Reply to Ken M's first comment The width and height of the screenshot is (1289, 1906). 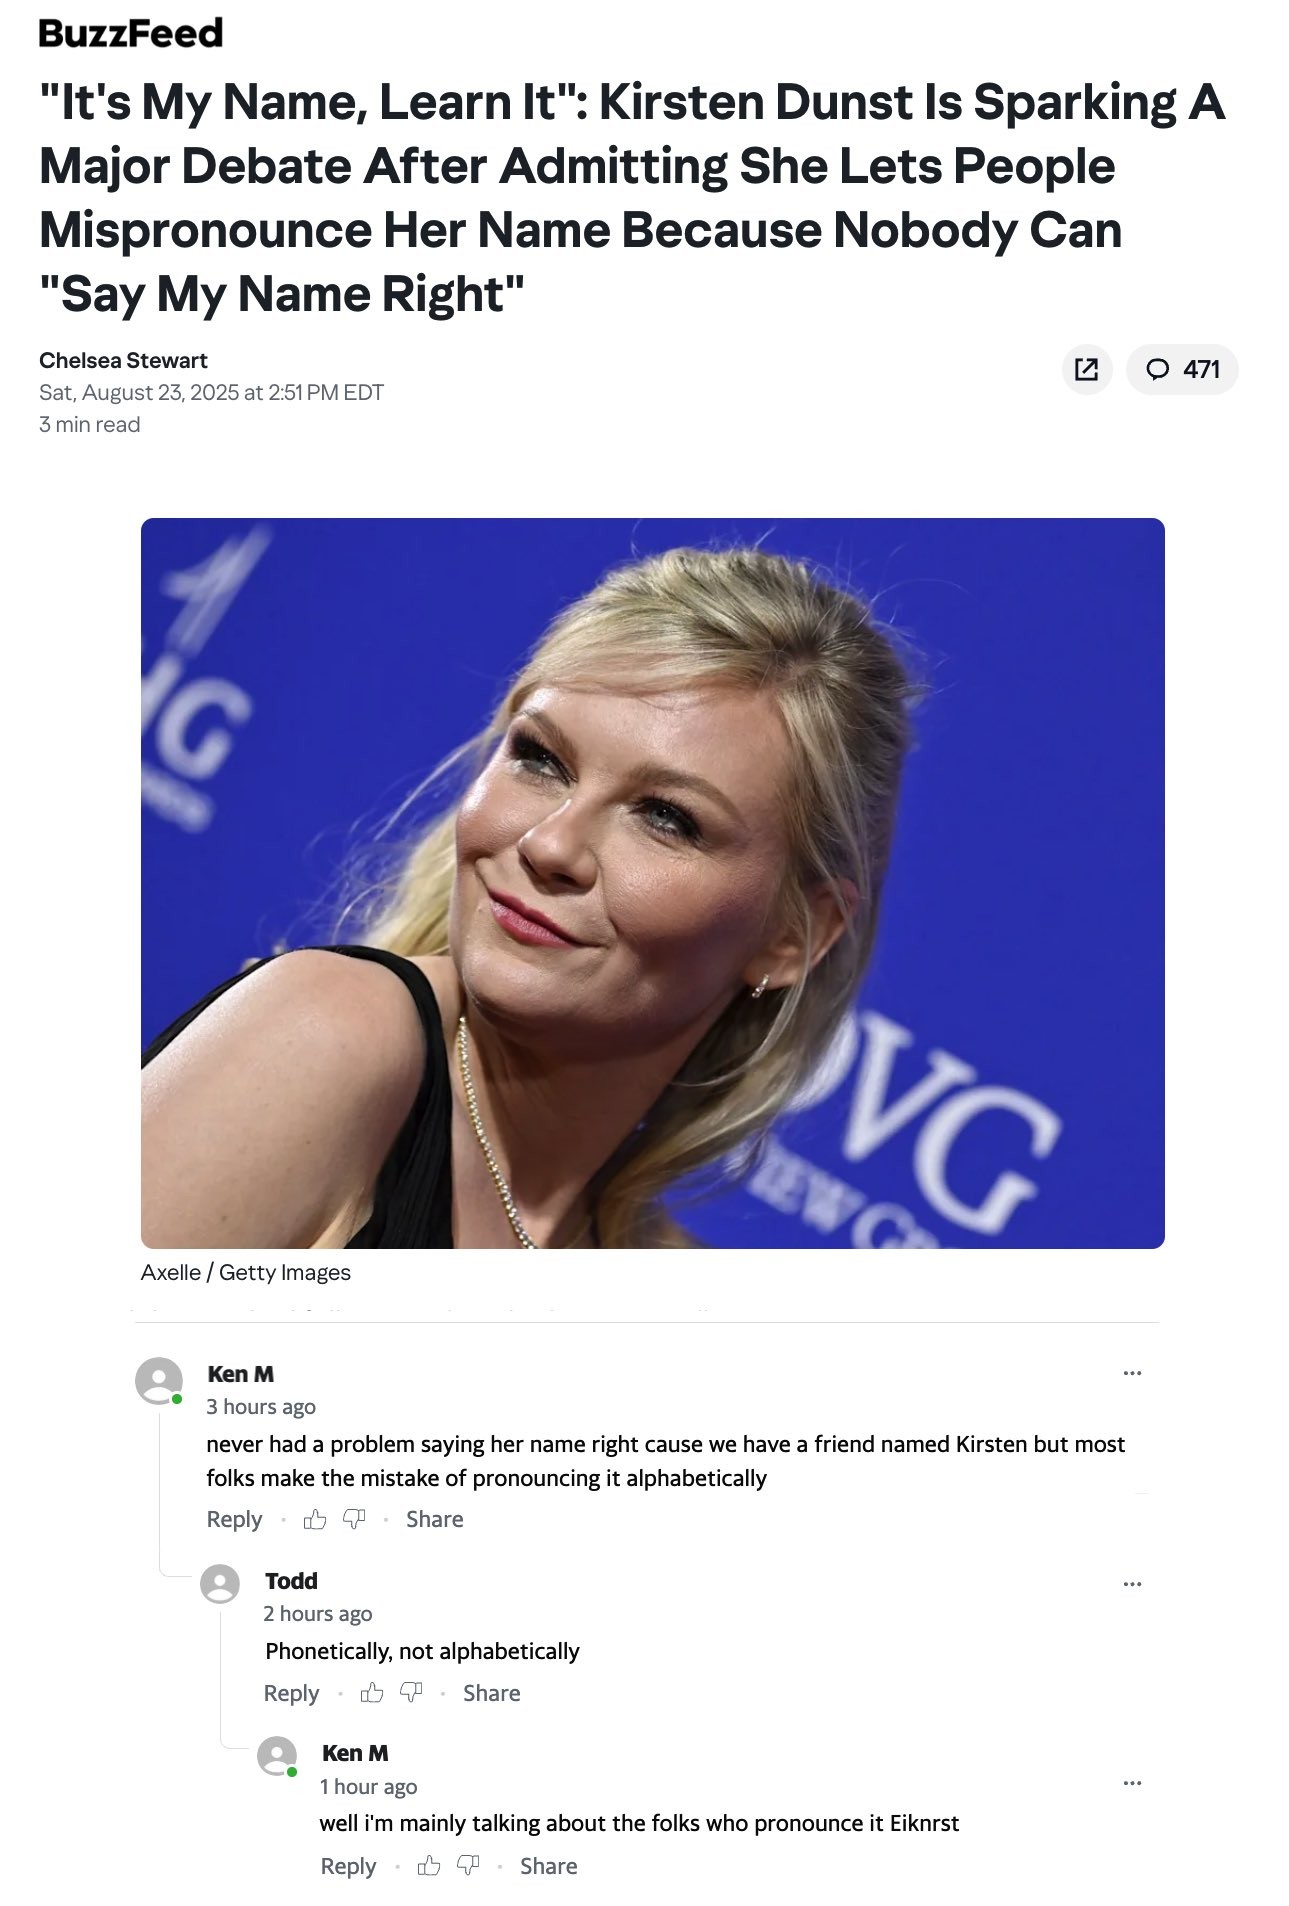234,1519
